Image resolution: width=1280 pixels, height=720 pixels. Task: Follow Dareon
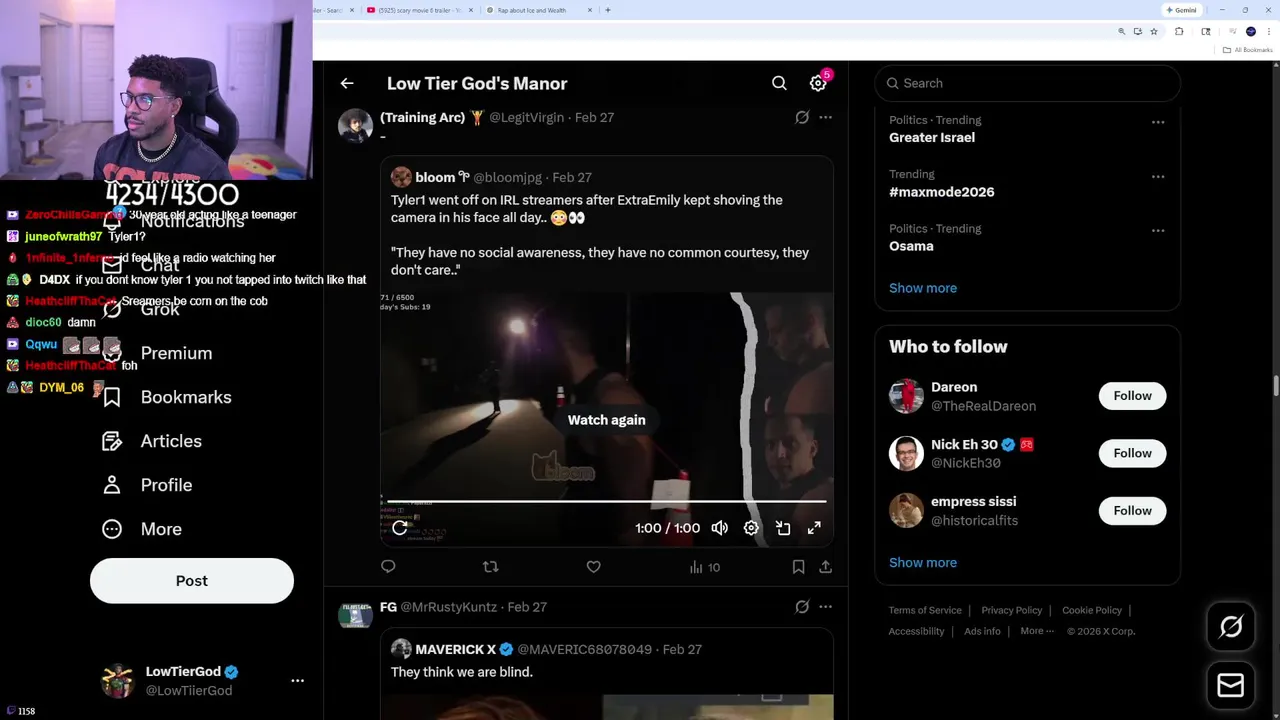1132,396
